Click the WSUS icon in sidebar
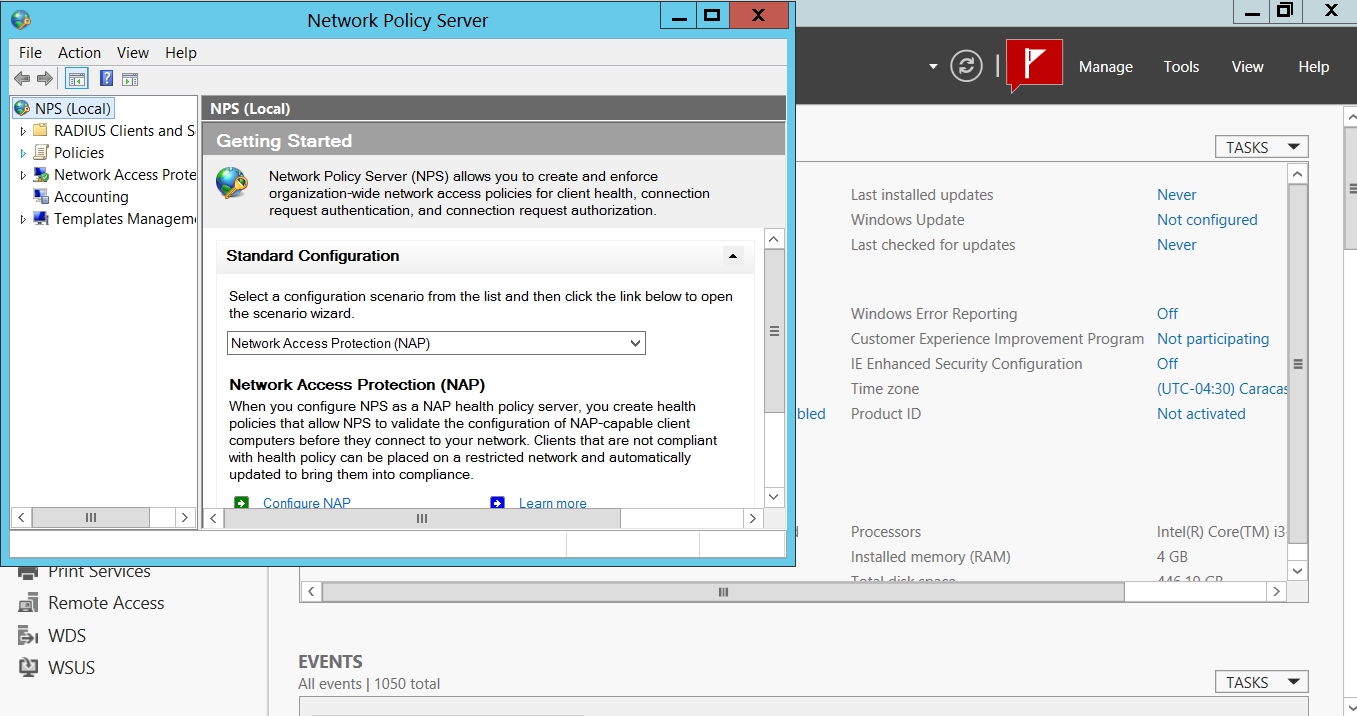 click(29, 668)
